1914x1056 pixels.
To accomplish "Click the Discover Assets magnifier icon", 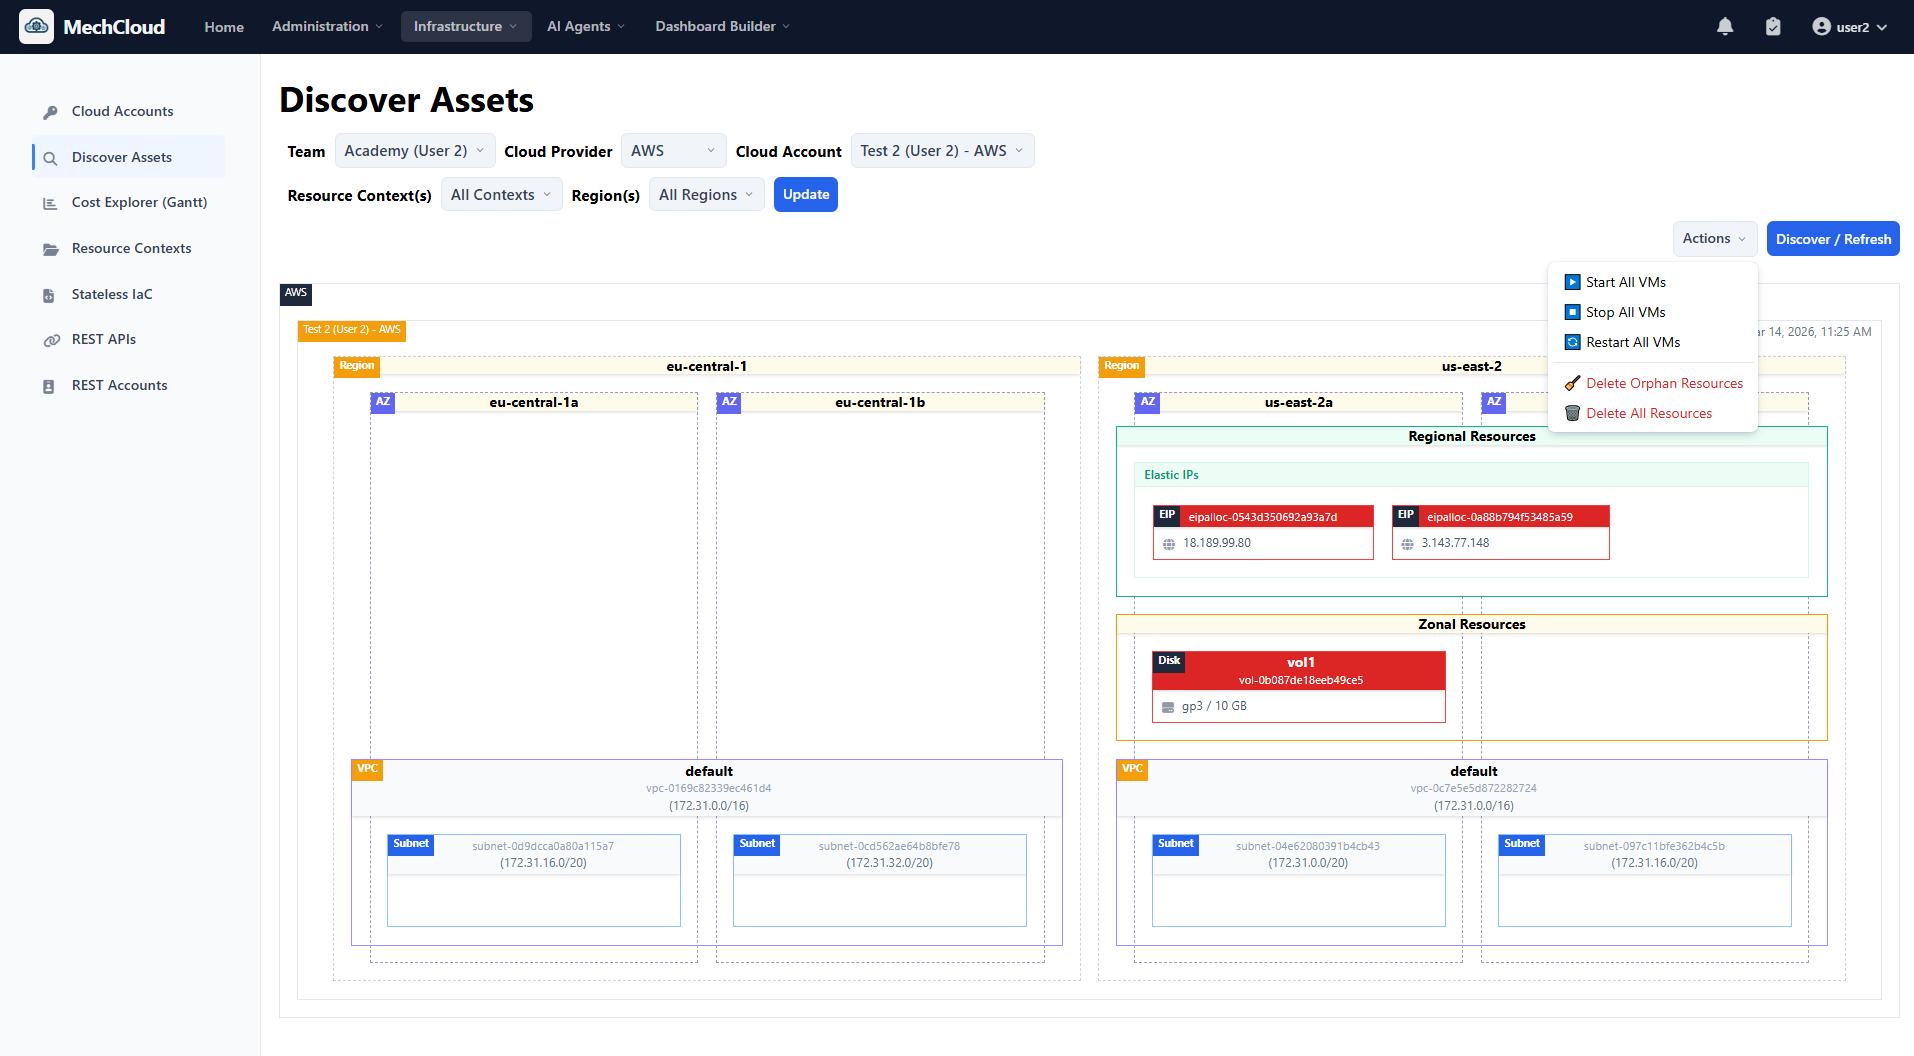I will pos(49,157).
